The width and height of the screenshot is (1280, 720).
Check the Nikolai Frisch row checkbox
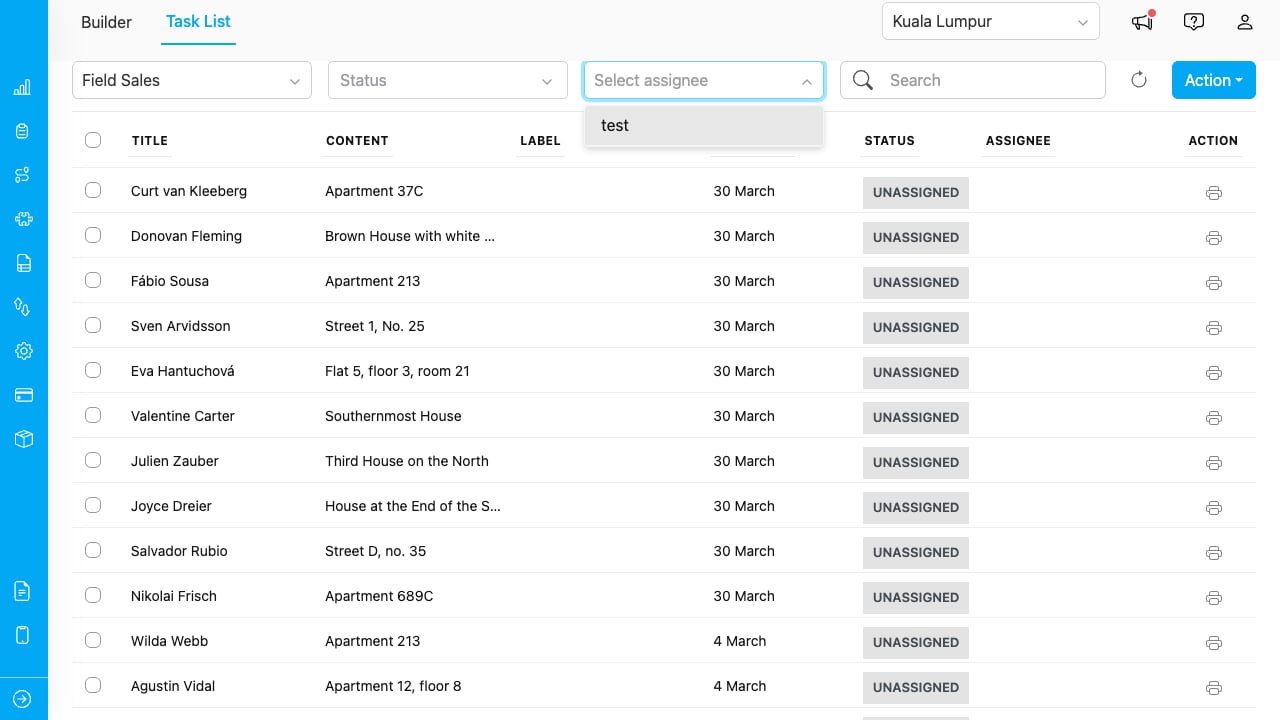pyautogui.click(x=93, y=595)
